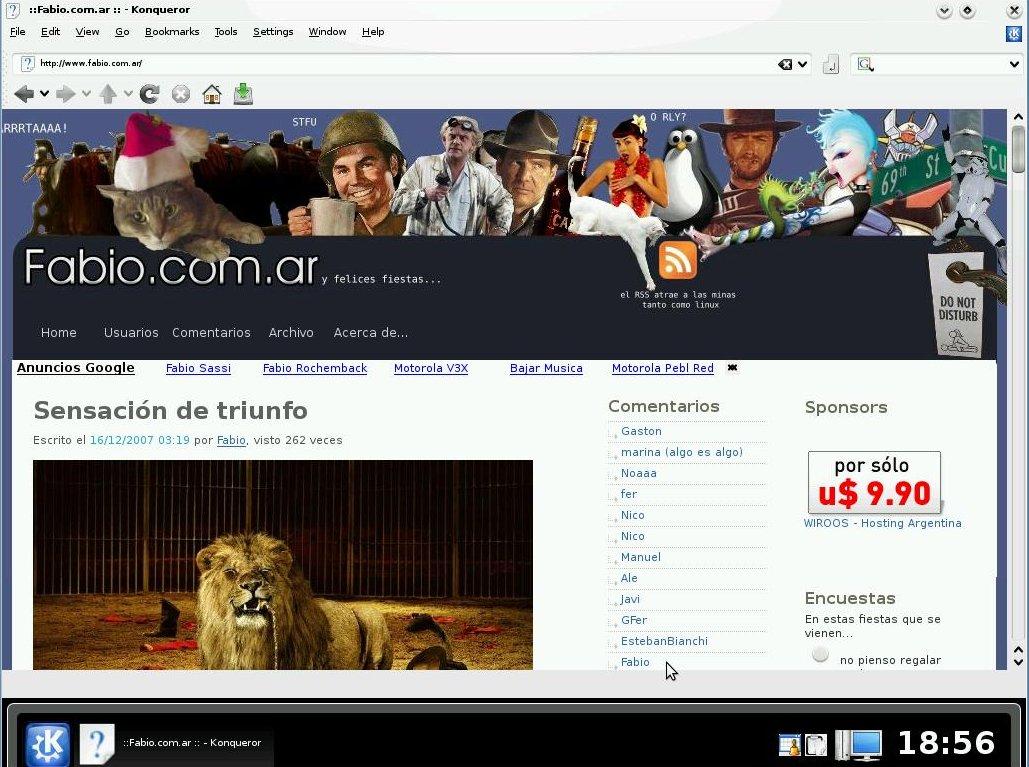Go to the Home page icon
The width and height of the screenshot is (1029, 767).
211,94
